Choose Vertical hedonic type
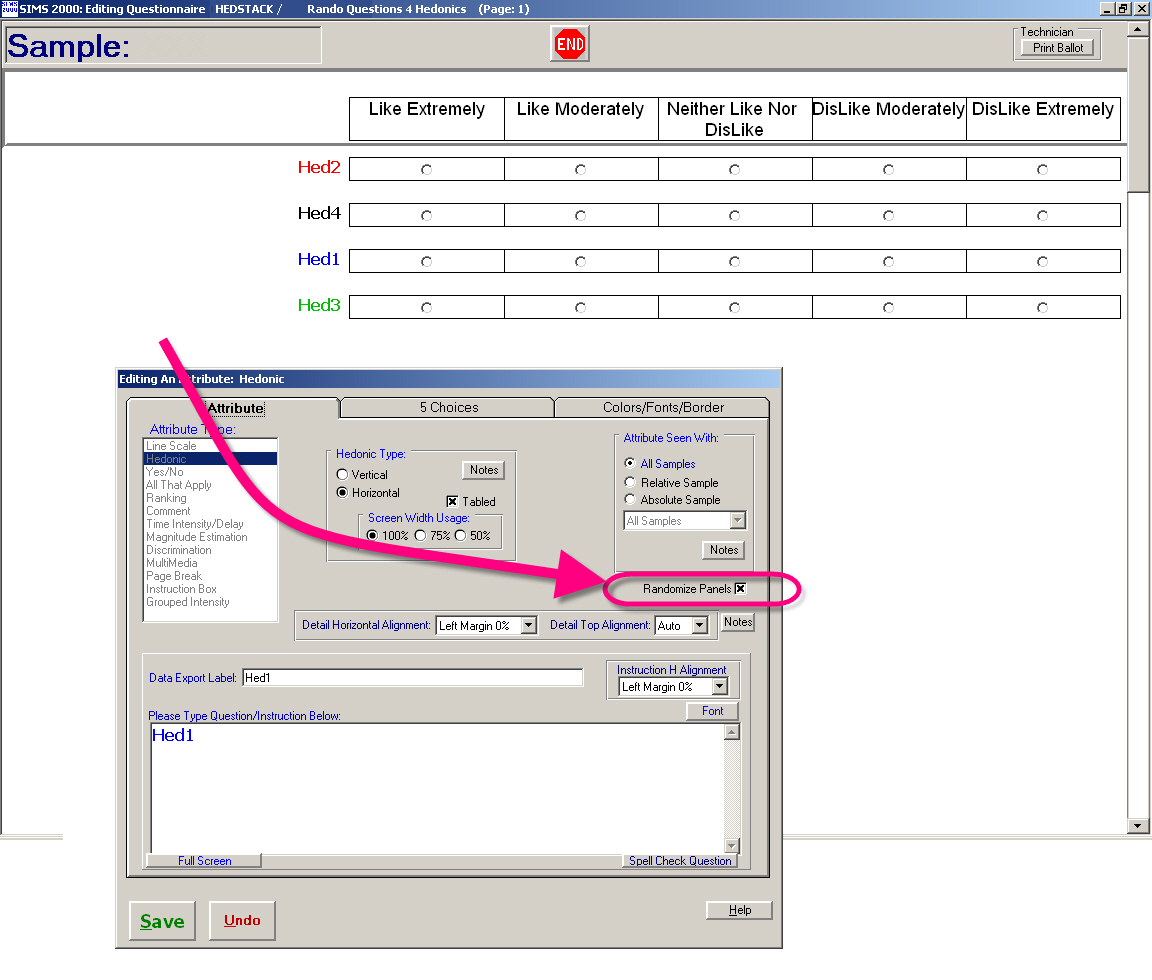 pyautogui.click(x=342, y=475)
